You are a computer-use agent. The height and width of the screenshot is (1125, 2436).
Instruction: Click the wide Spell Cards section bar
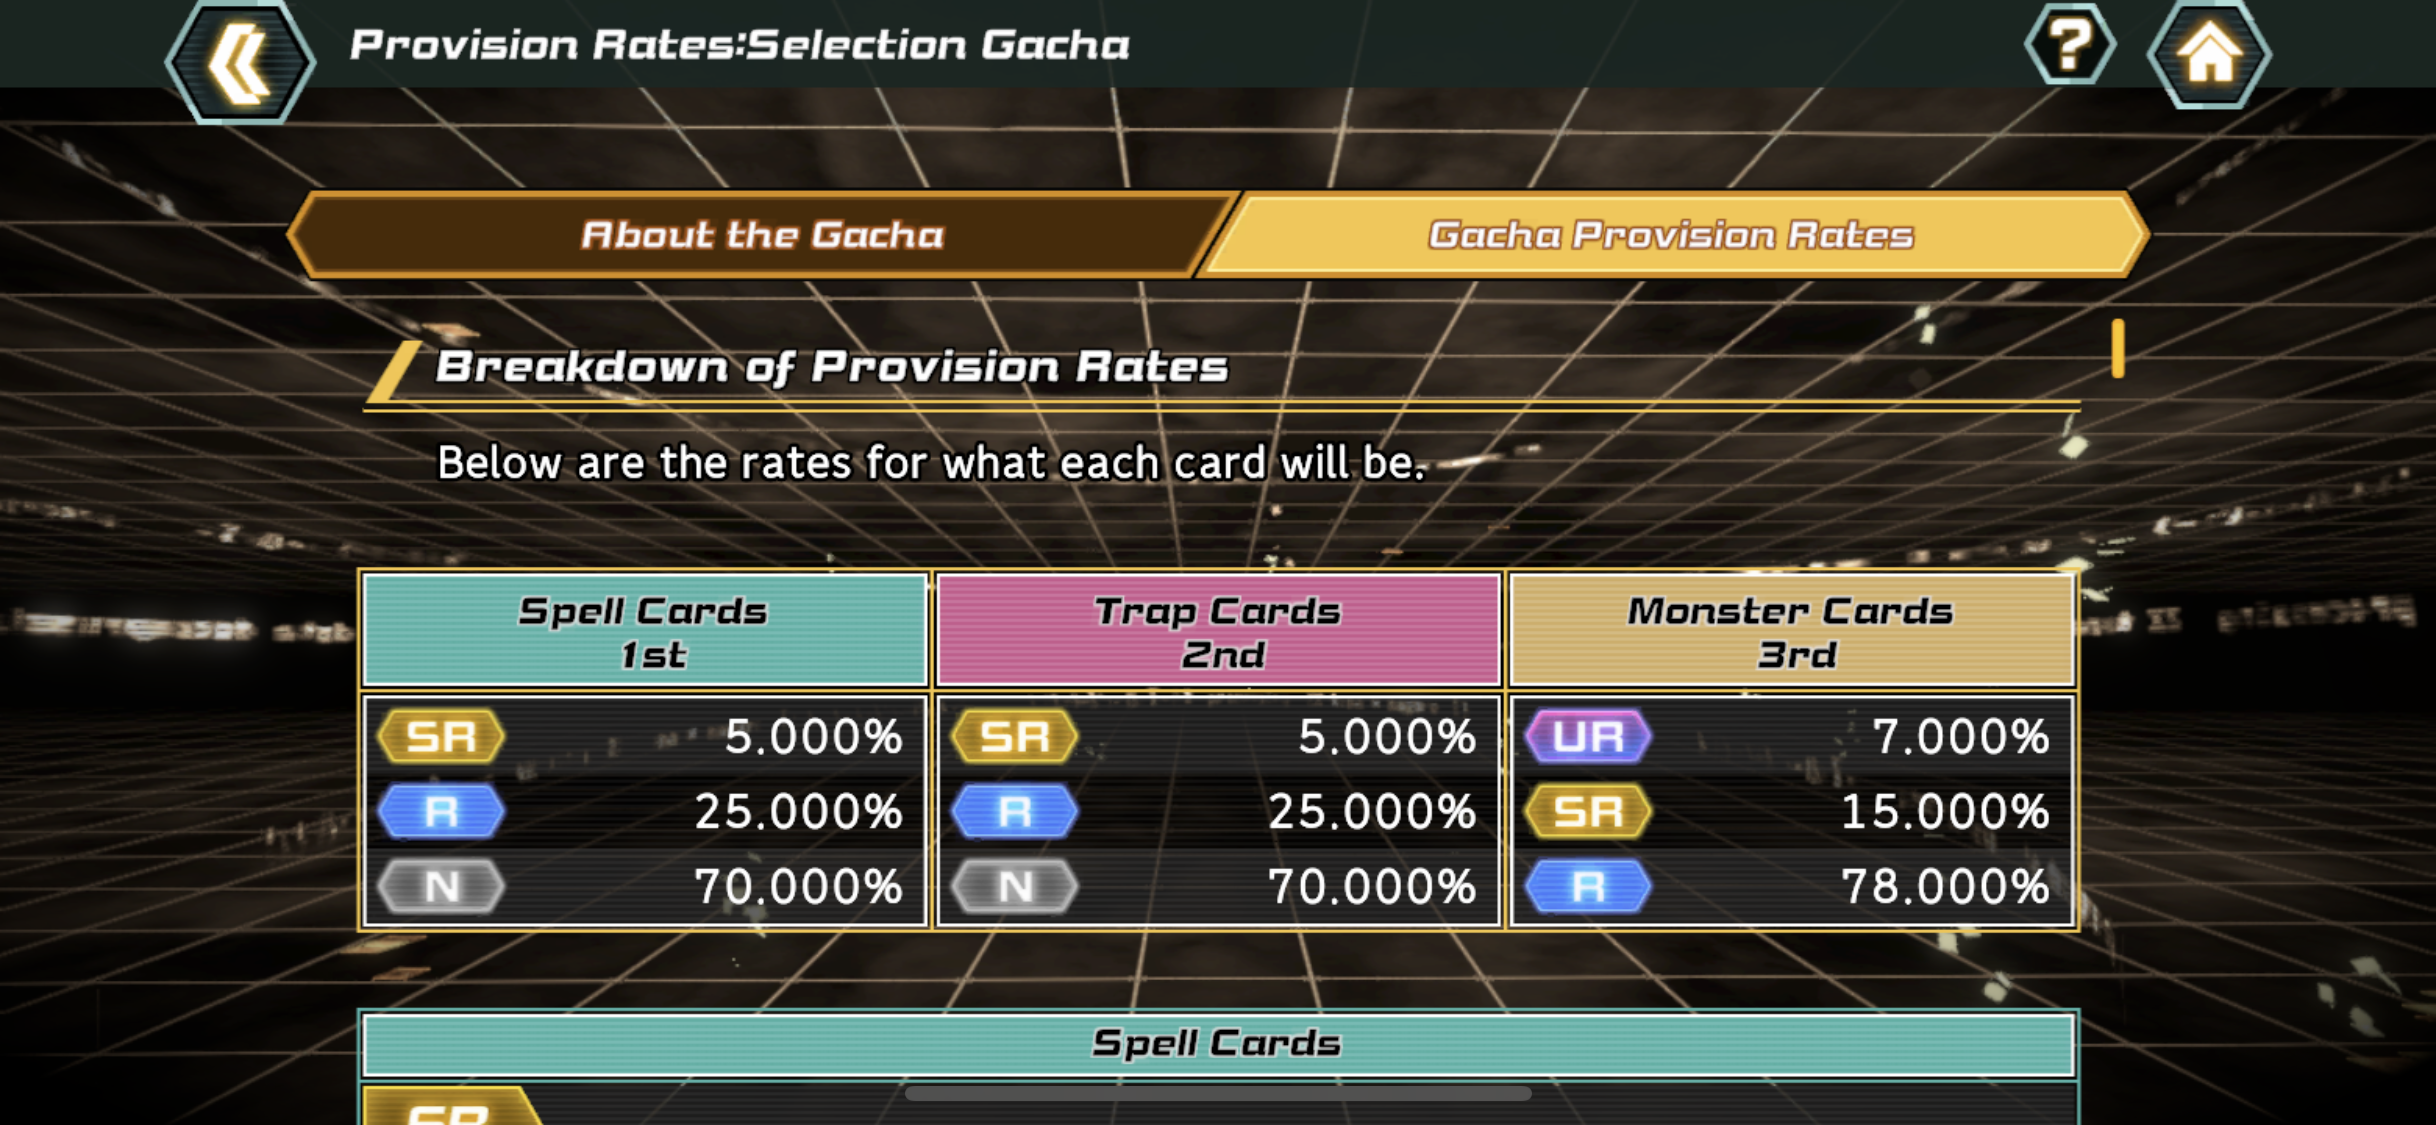[x=1218, y=1044]
